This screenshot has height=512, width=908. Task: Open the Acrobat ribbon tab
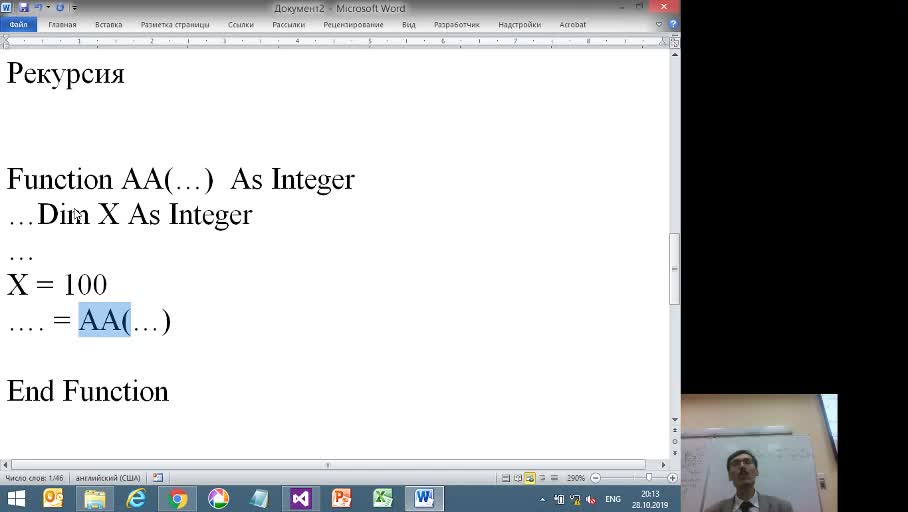[573, 25]
